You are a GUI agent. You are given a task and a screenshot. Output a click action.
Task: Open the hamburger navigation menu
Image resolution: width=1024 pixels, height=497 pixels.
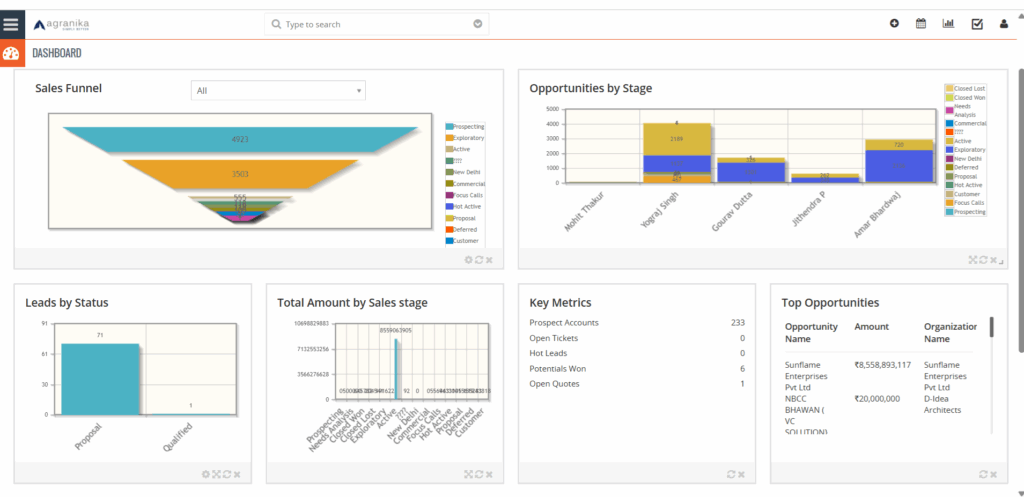(11, 23)
